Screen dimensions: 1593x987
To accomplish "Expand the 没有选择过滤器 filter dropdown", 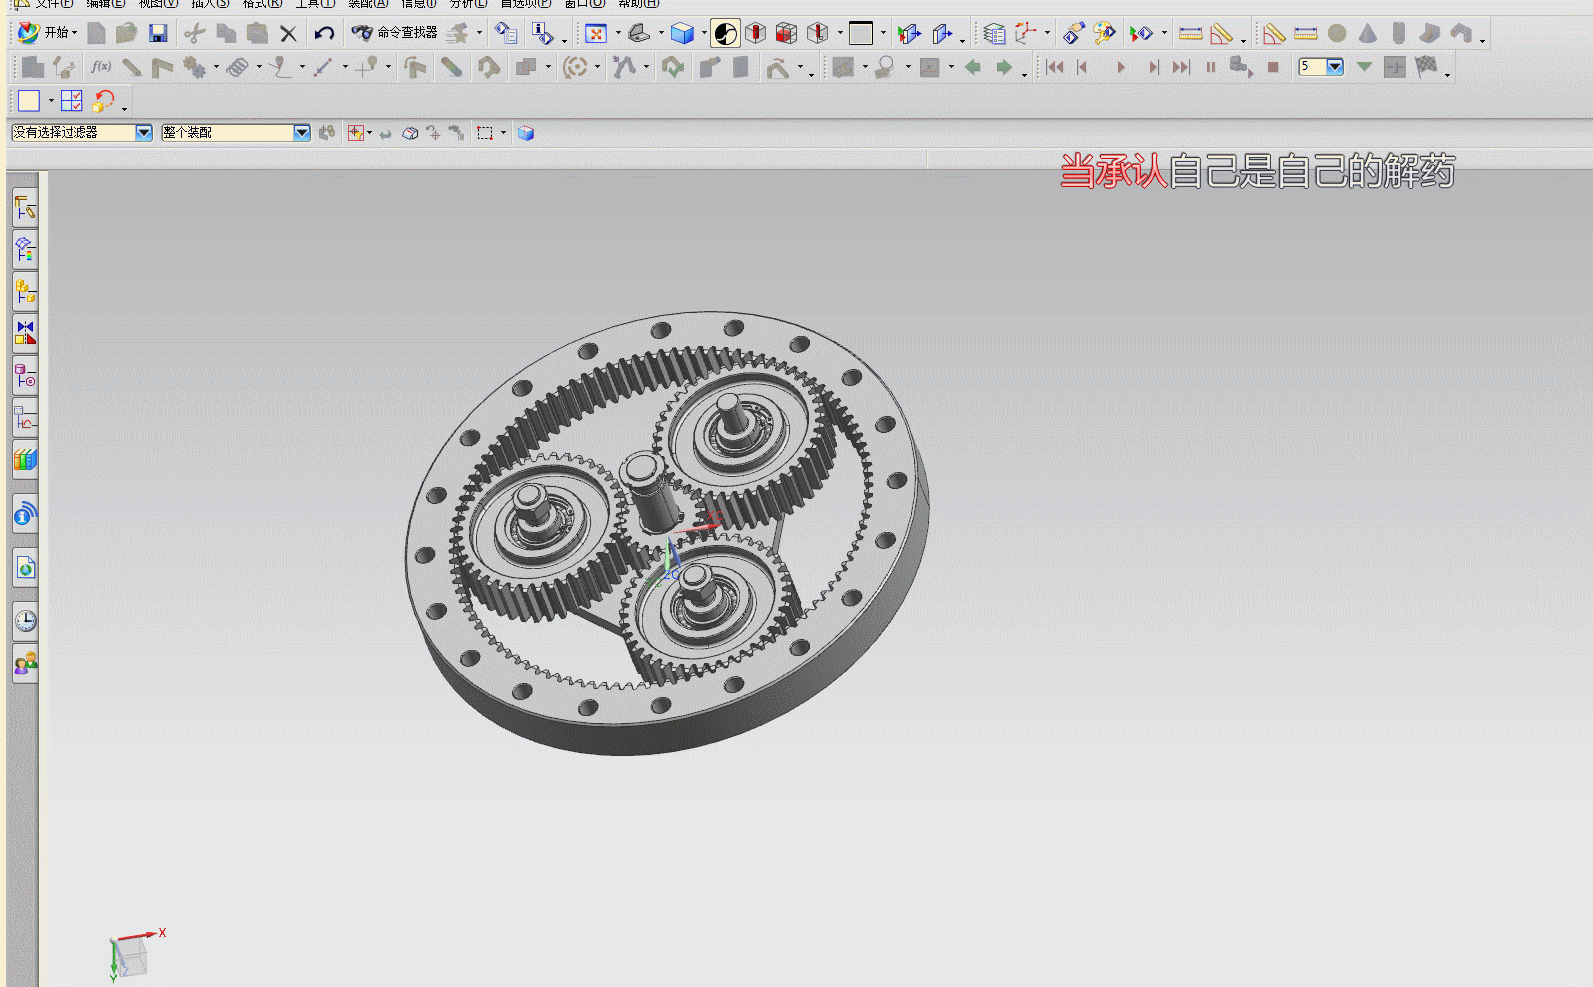I will click(x=144, y=132).
